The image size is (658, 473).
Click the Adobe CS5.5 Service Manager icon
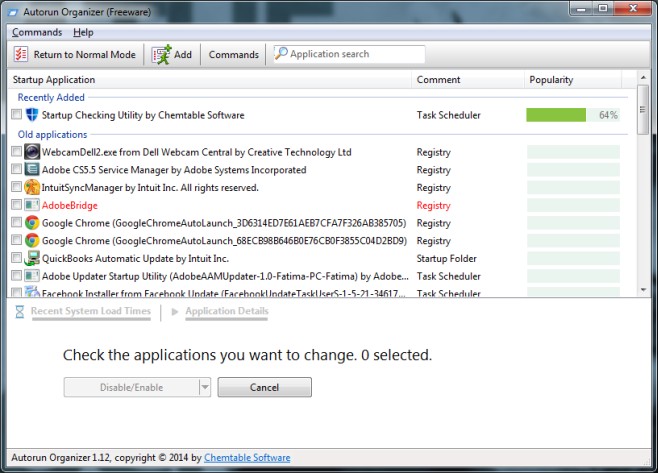tap(32, 169)
